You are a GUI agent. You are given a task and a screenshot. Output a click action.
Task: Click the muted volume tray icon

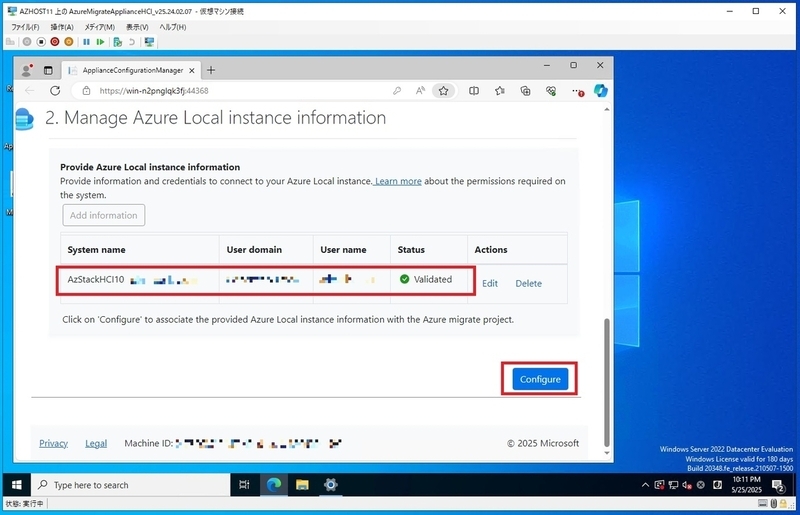click(x=687, y=485)
